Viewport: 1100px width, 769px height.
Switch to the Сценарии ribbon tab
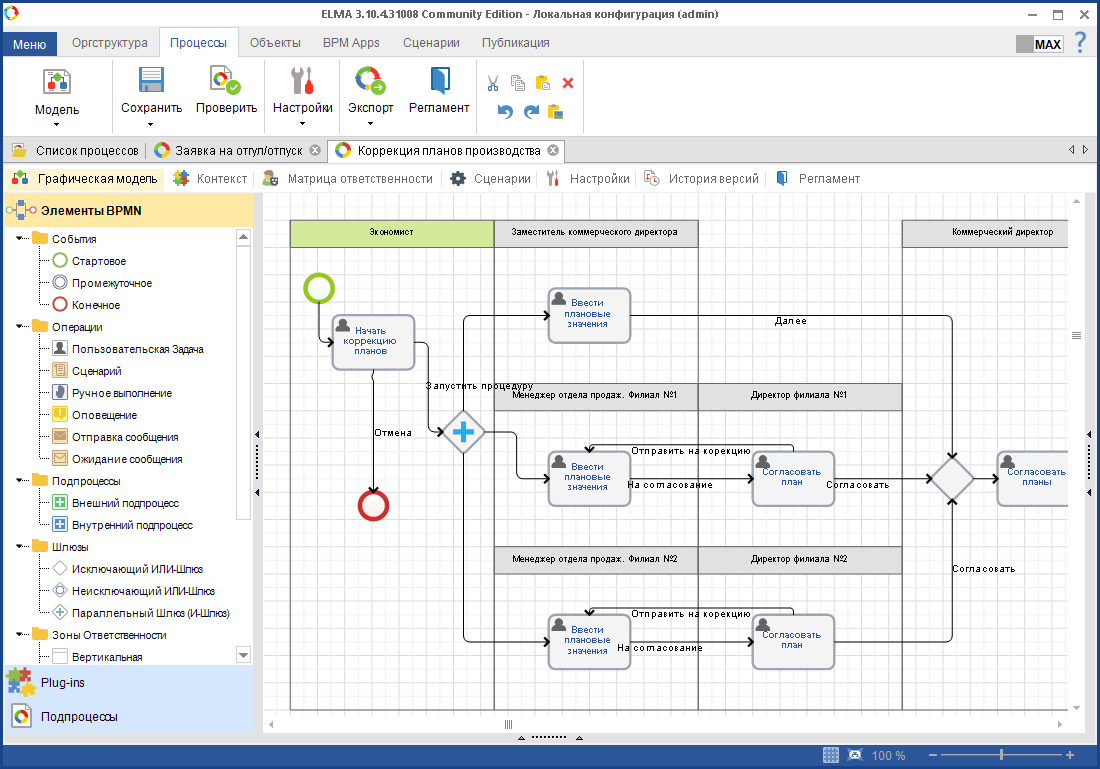[x=431, y=43]
